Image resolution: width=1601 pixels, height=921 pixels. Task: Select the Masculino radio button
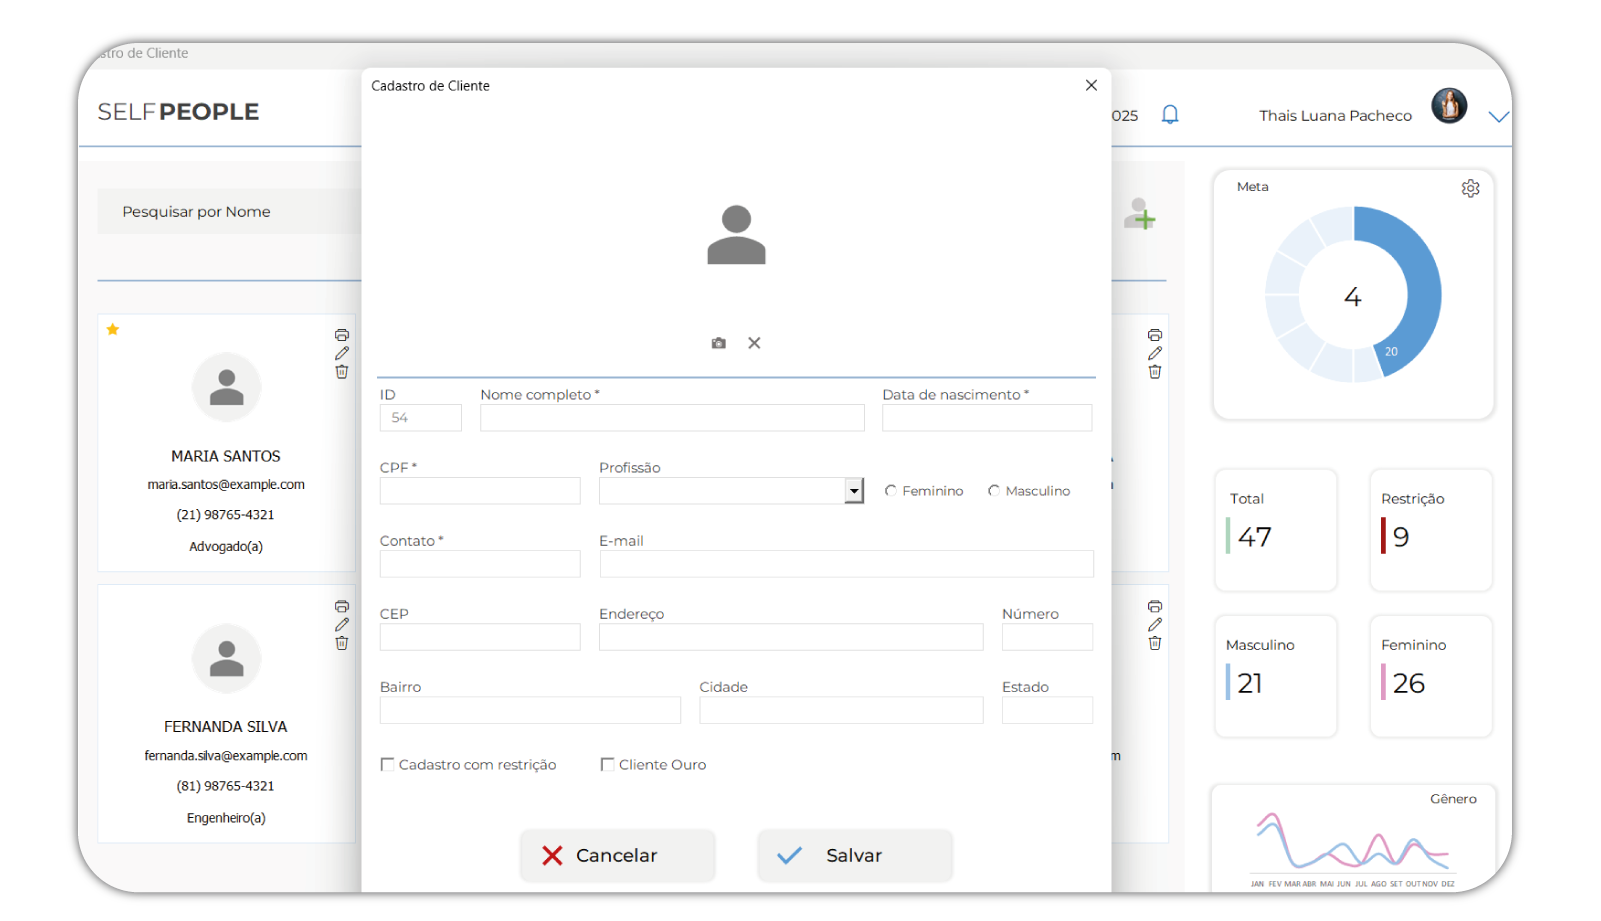click(994, 491)
